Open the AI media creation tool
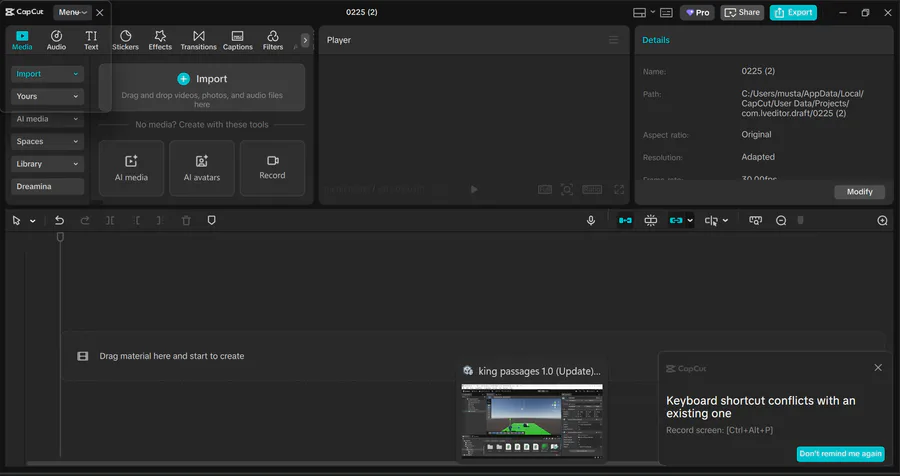This screenshot has height=476, width=900. point(131,168)
